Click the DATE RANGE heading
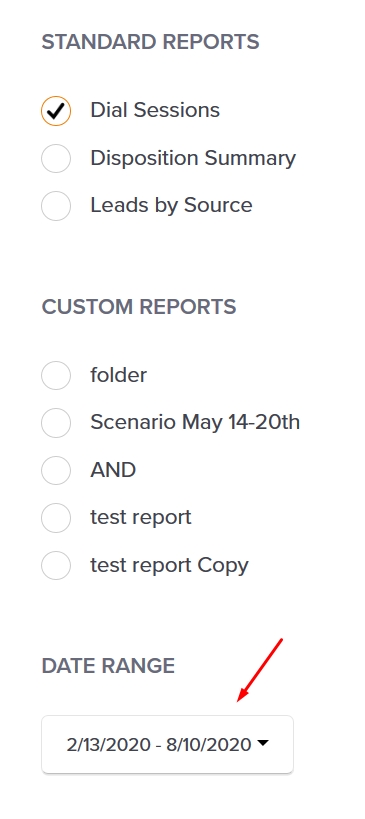 click(108, 666)
